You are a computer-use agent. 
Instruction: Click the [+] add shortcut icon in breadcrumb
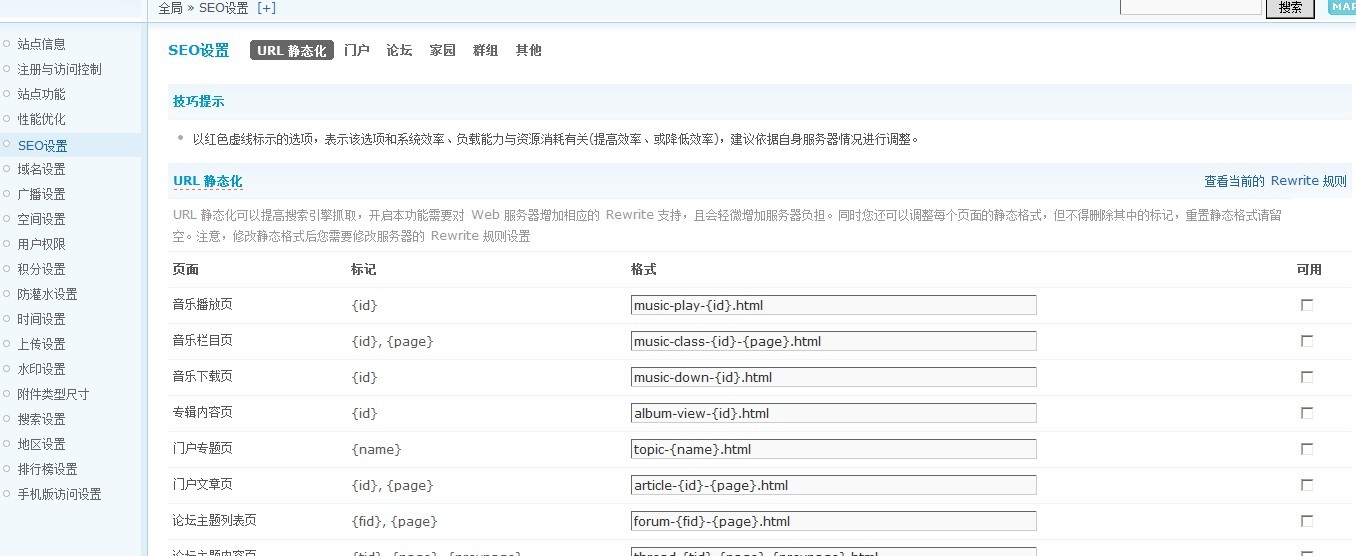point(266,8)
